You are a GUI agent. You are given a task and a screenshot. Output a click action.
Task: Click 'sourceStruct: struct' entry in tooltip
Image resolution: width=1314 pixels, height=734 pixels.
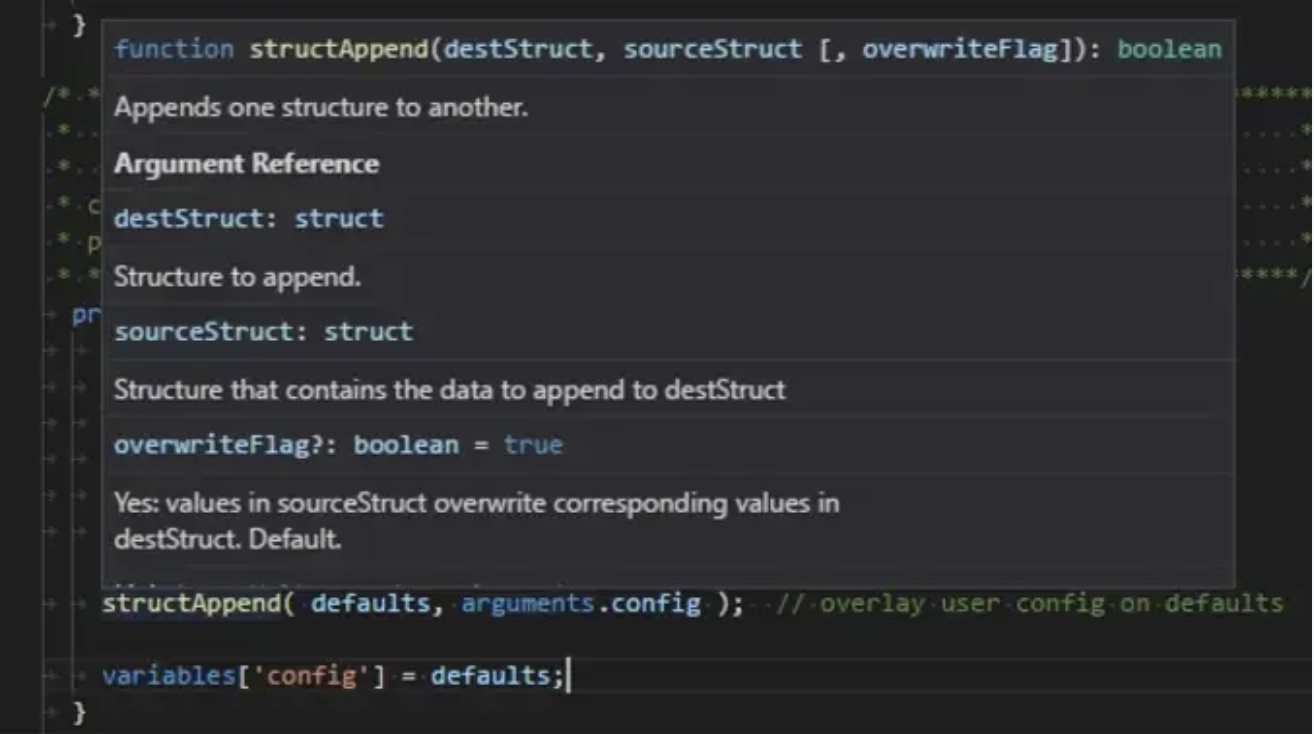(x=262, y=331)
